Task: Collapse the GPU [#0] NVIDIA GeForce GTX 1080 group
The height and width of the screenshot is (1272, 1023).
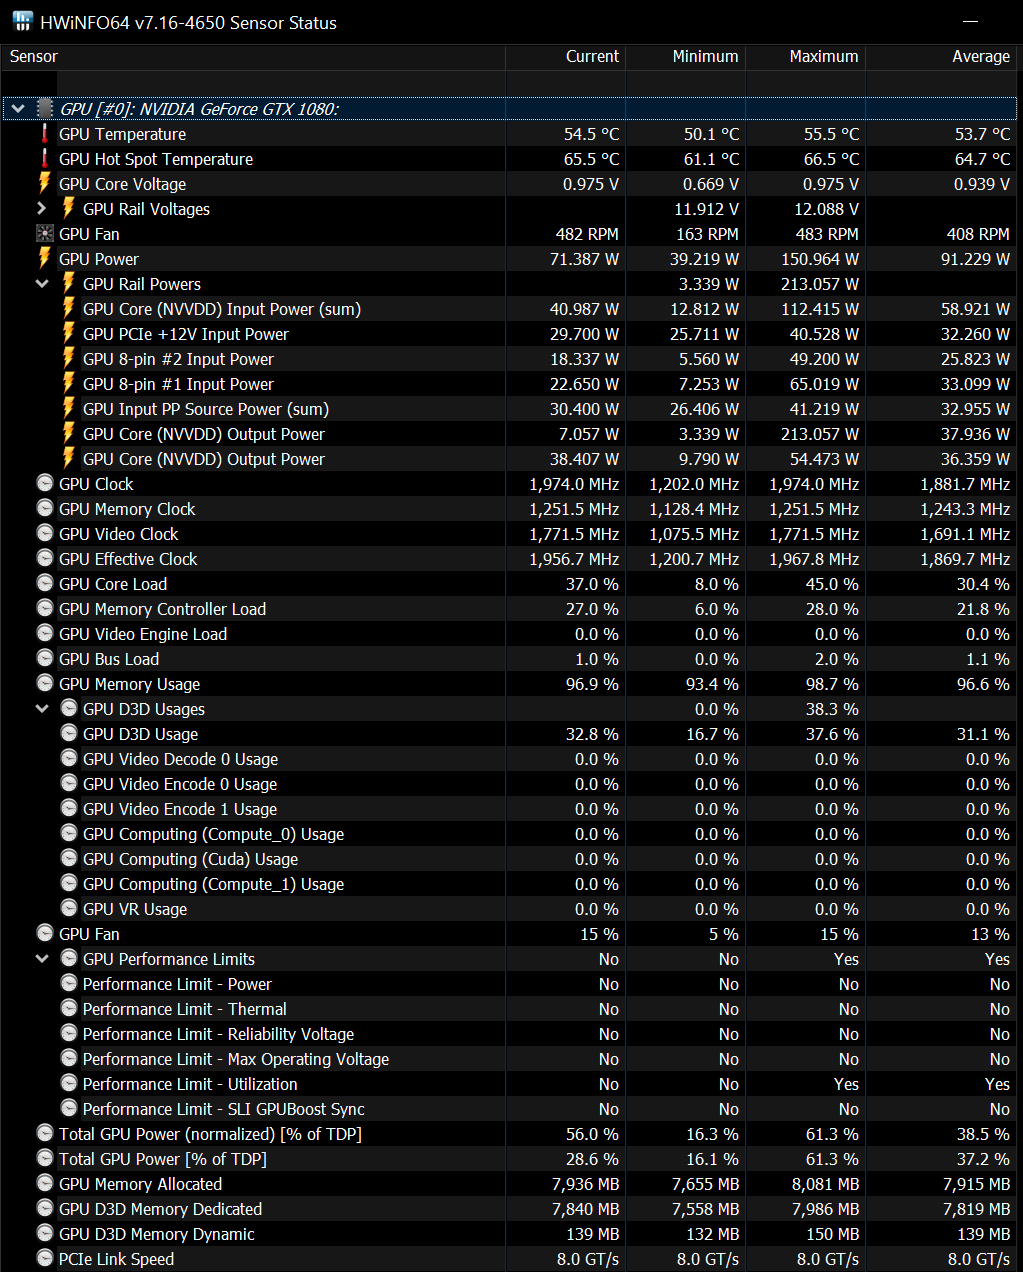Action: click(x=18, y=108)
